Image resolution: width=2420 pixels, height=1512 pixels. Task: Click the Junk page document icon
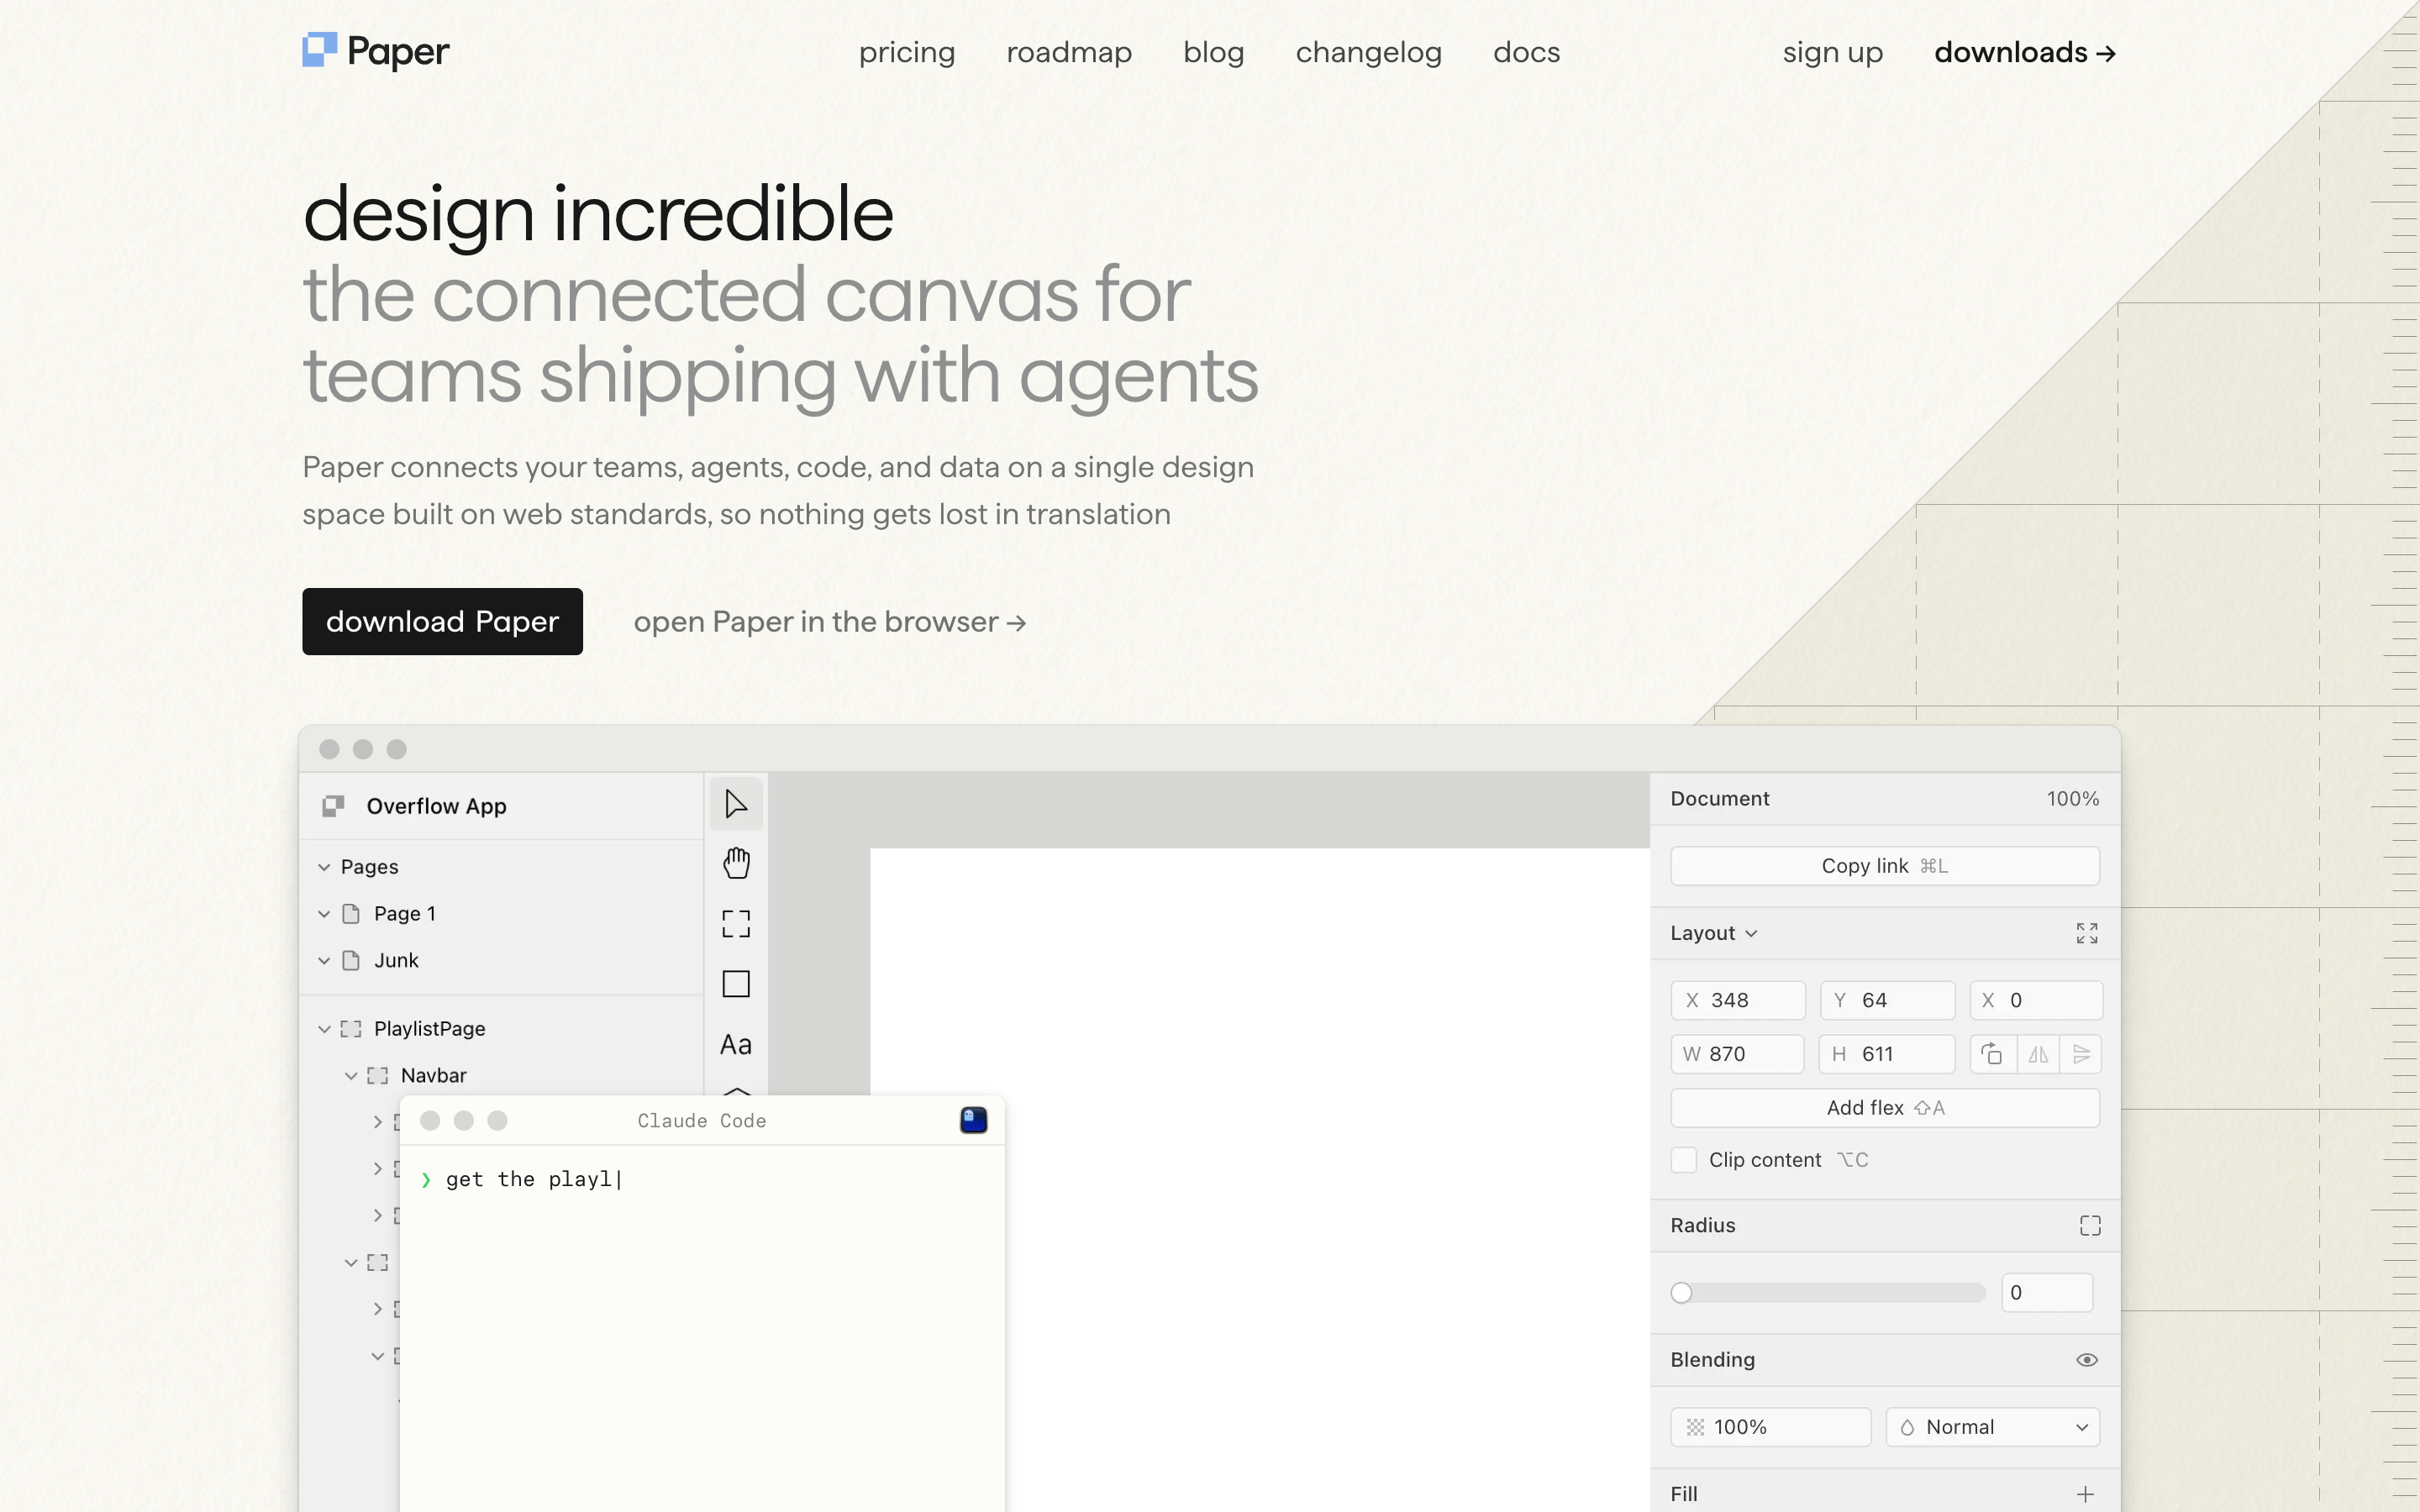click(x=351, y=960)
